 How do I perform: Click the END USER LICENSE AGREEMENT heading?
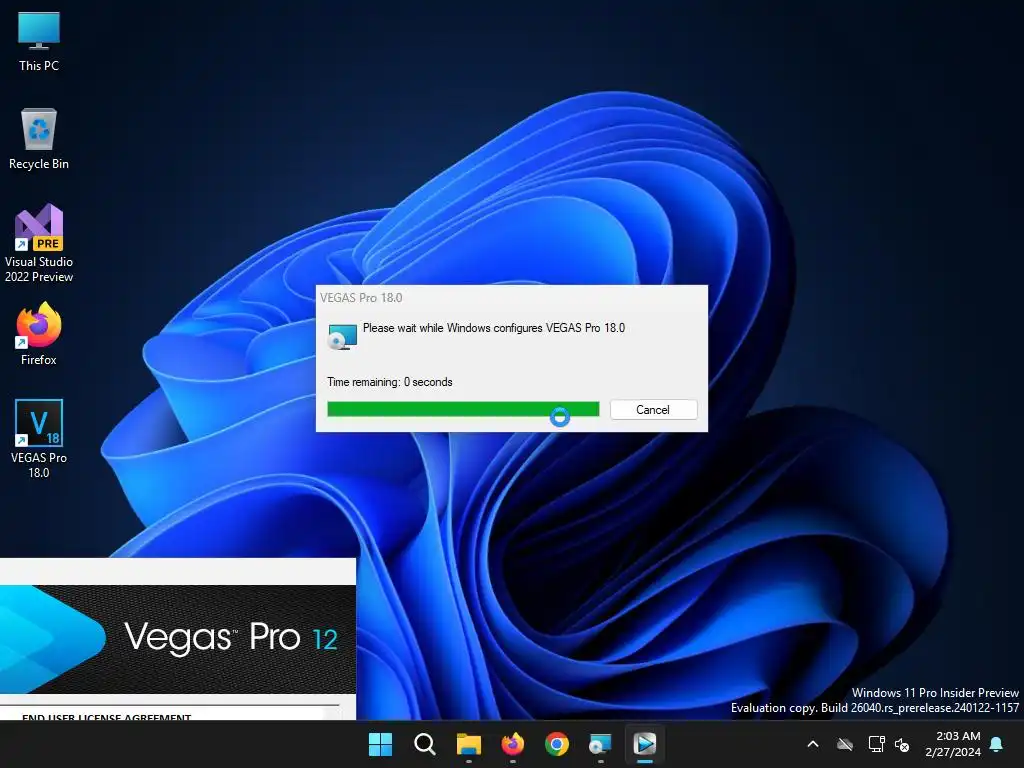point(106,716)
